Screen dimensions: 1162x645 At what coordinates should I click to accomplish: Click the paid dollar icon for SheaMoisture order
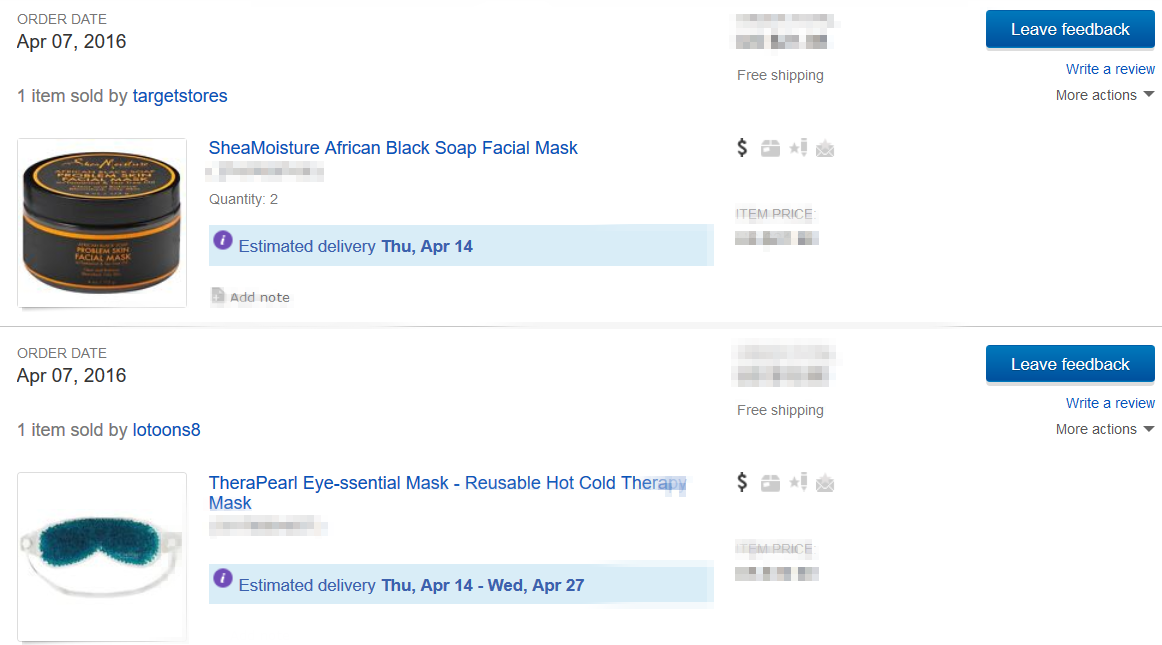(x=742, y=148)
